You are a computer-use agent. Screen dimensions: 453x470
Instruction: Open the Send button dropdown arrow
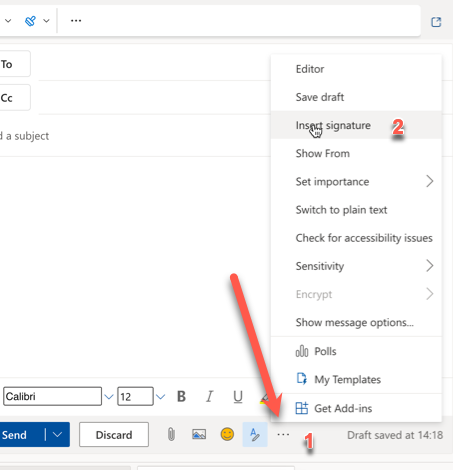point(57,434)
